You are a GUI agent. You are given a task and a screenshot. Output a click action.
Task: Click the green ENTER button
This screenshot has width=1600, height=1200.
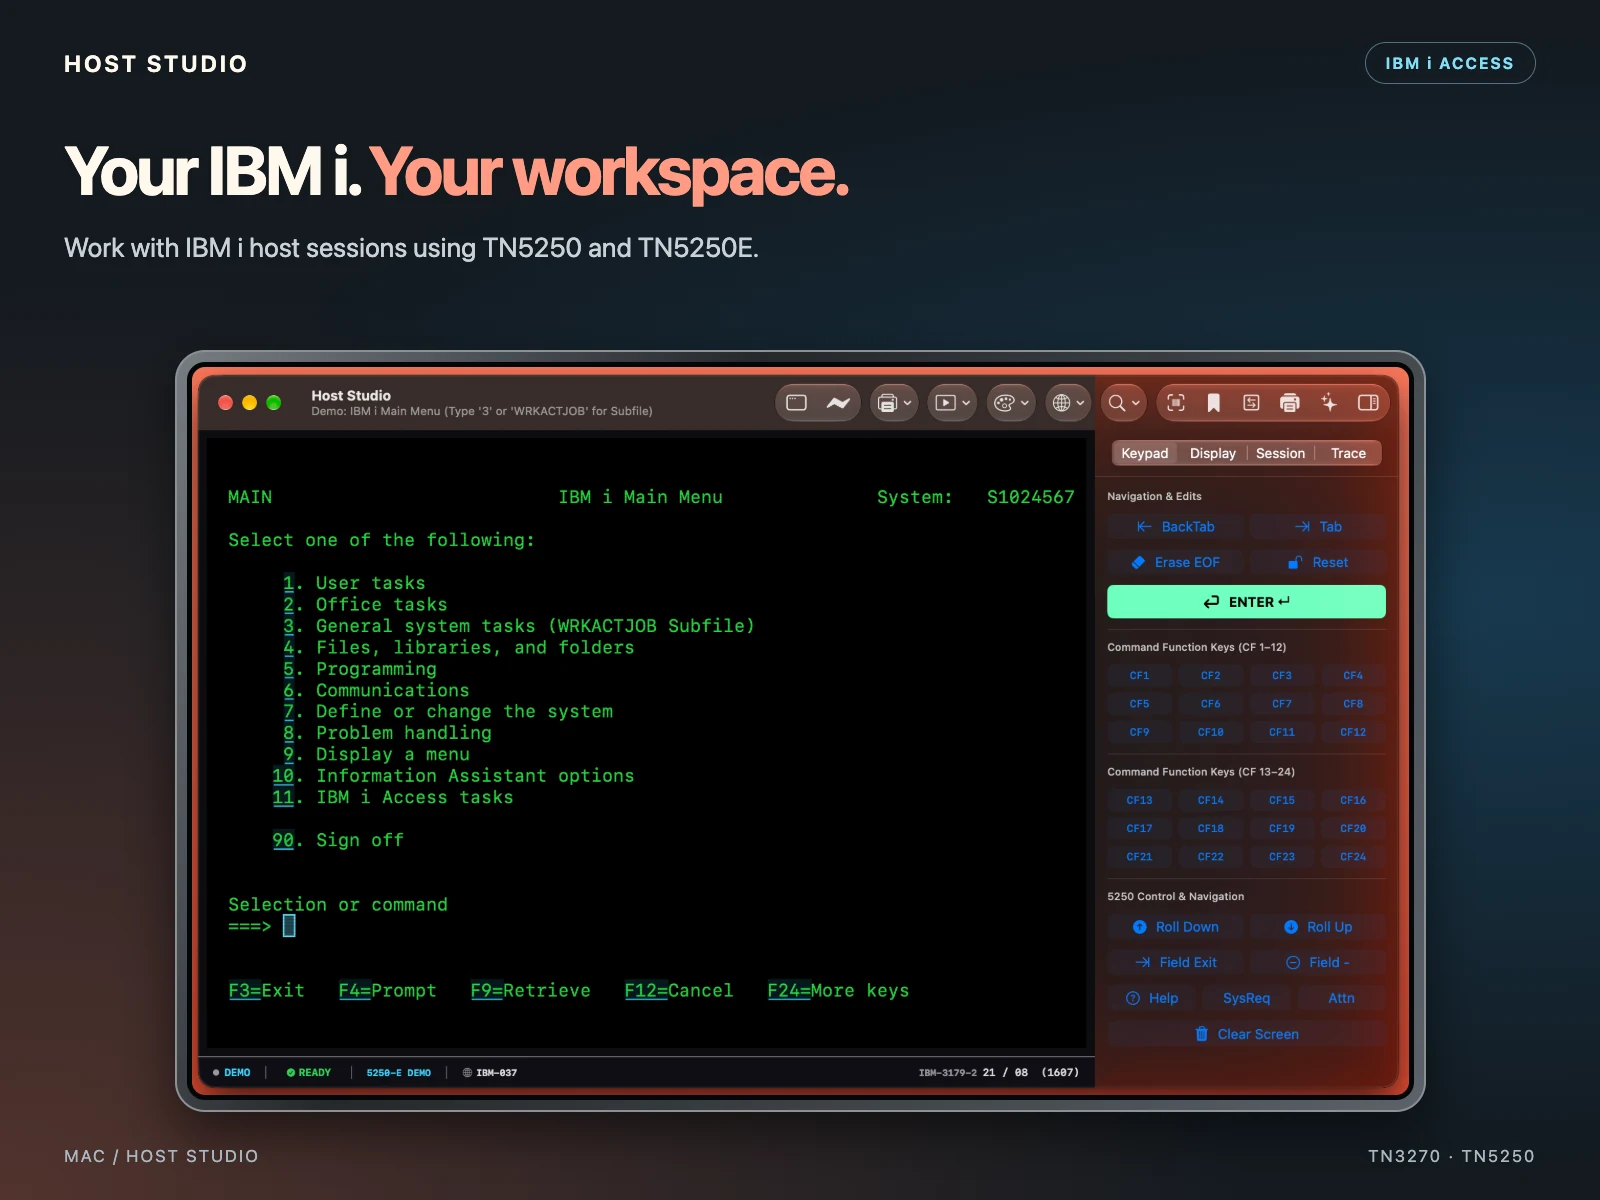tap(1246, 602)
